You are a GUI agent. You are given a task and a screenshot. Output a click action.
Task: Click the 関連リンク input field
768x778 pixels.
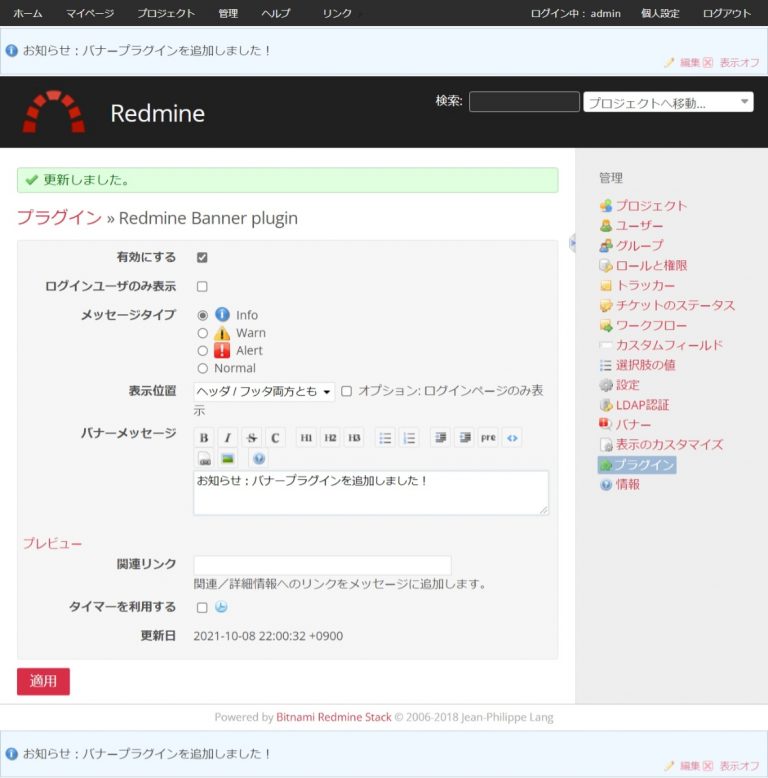click(322, 565)
